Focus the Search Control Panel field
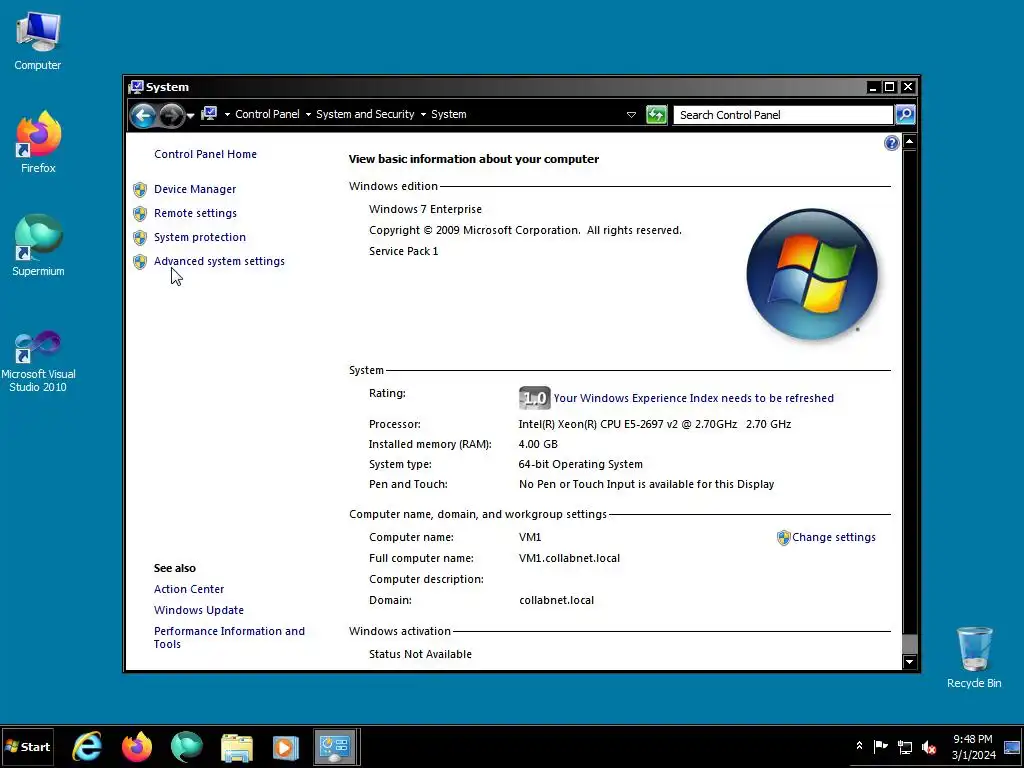This screenshot has height=768, width=1024. [782, 115]
